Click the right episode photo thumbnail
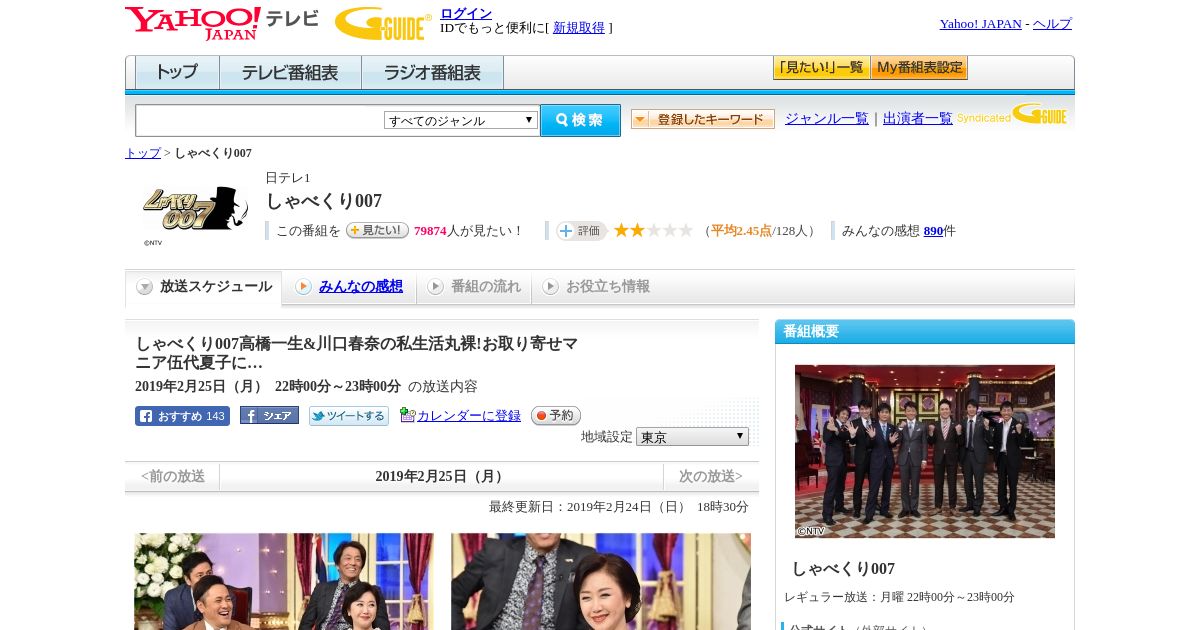Screen dimensions: 1200x630 point(601,581)
